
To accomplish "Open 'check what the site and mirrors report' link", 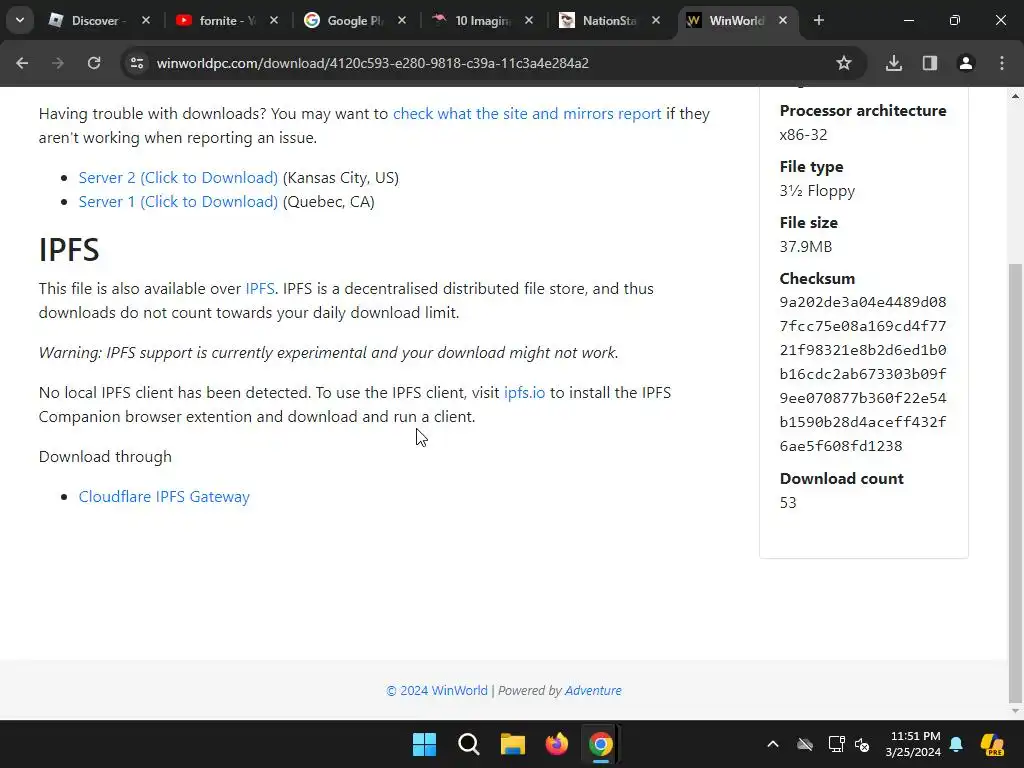I will (x=527, y=114).
